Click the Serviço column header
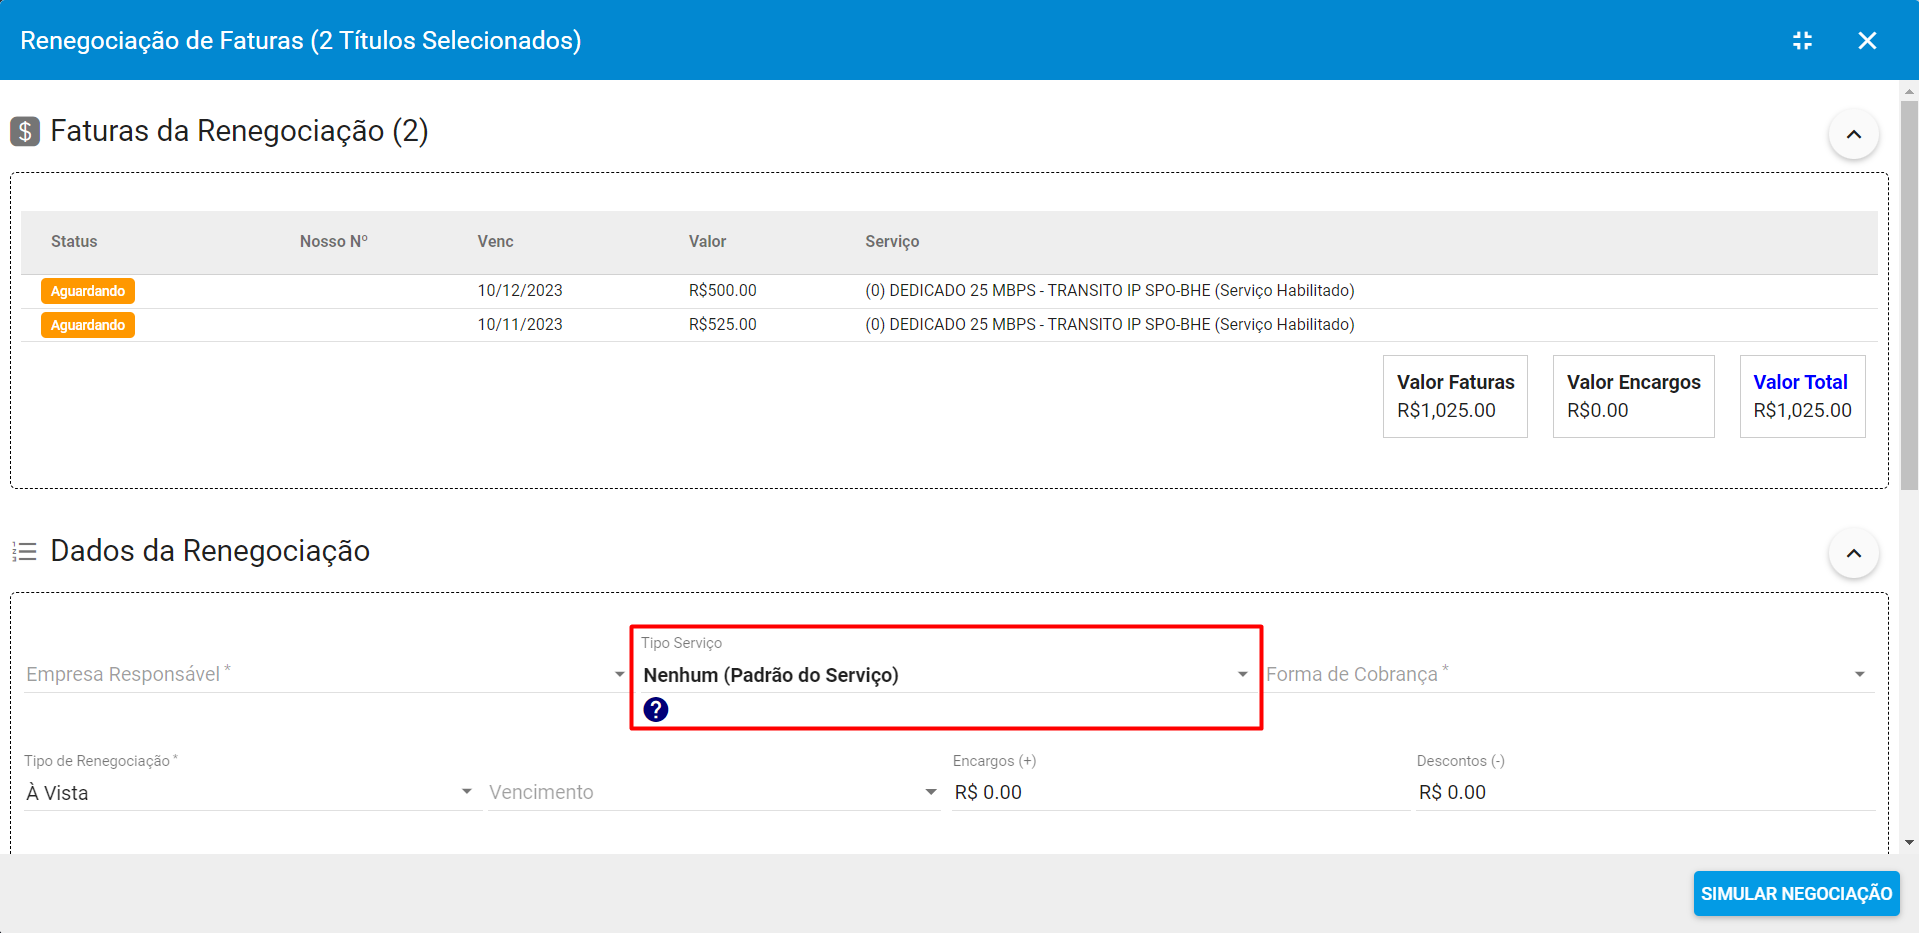Screen dimensions: 1919x933 [x=892, y=242]
